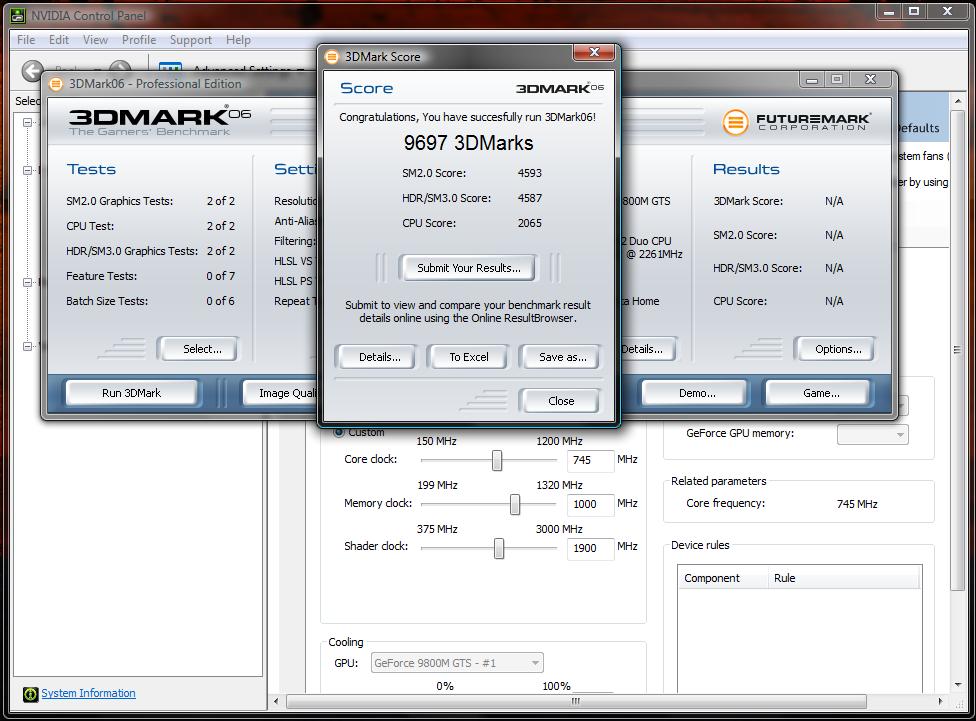
Task: Minimize the 3DMark06 Professional Edition window
Action: [x=812, y=80]
